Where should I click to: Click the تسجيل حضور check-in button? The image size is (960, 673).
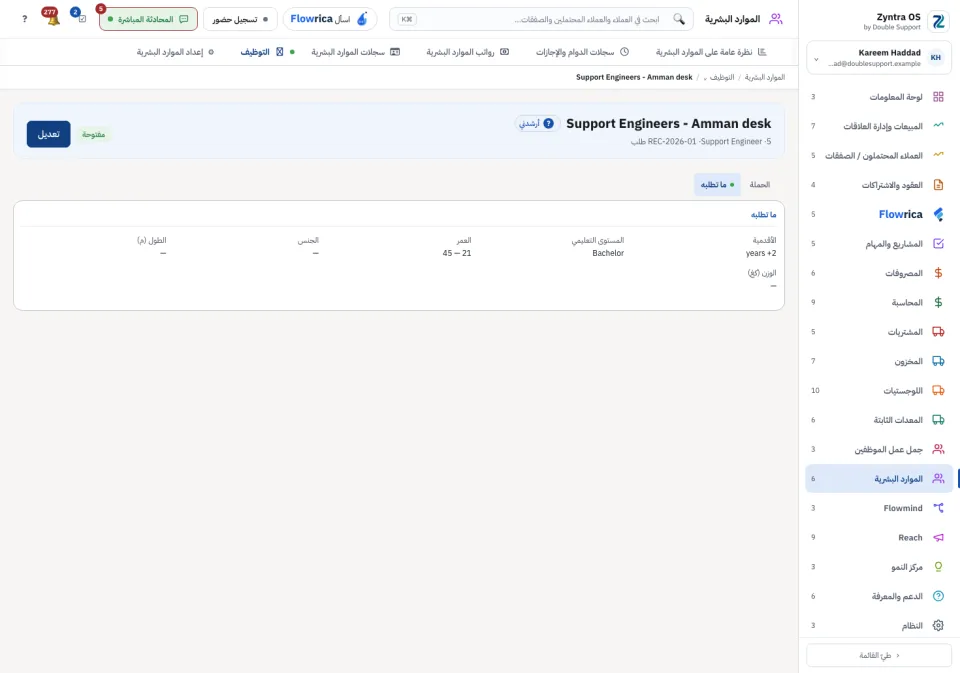tap(240, 19)
